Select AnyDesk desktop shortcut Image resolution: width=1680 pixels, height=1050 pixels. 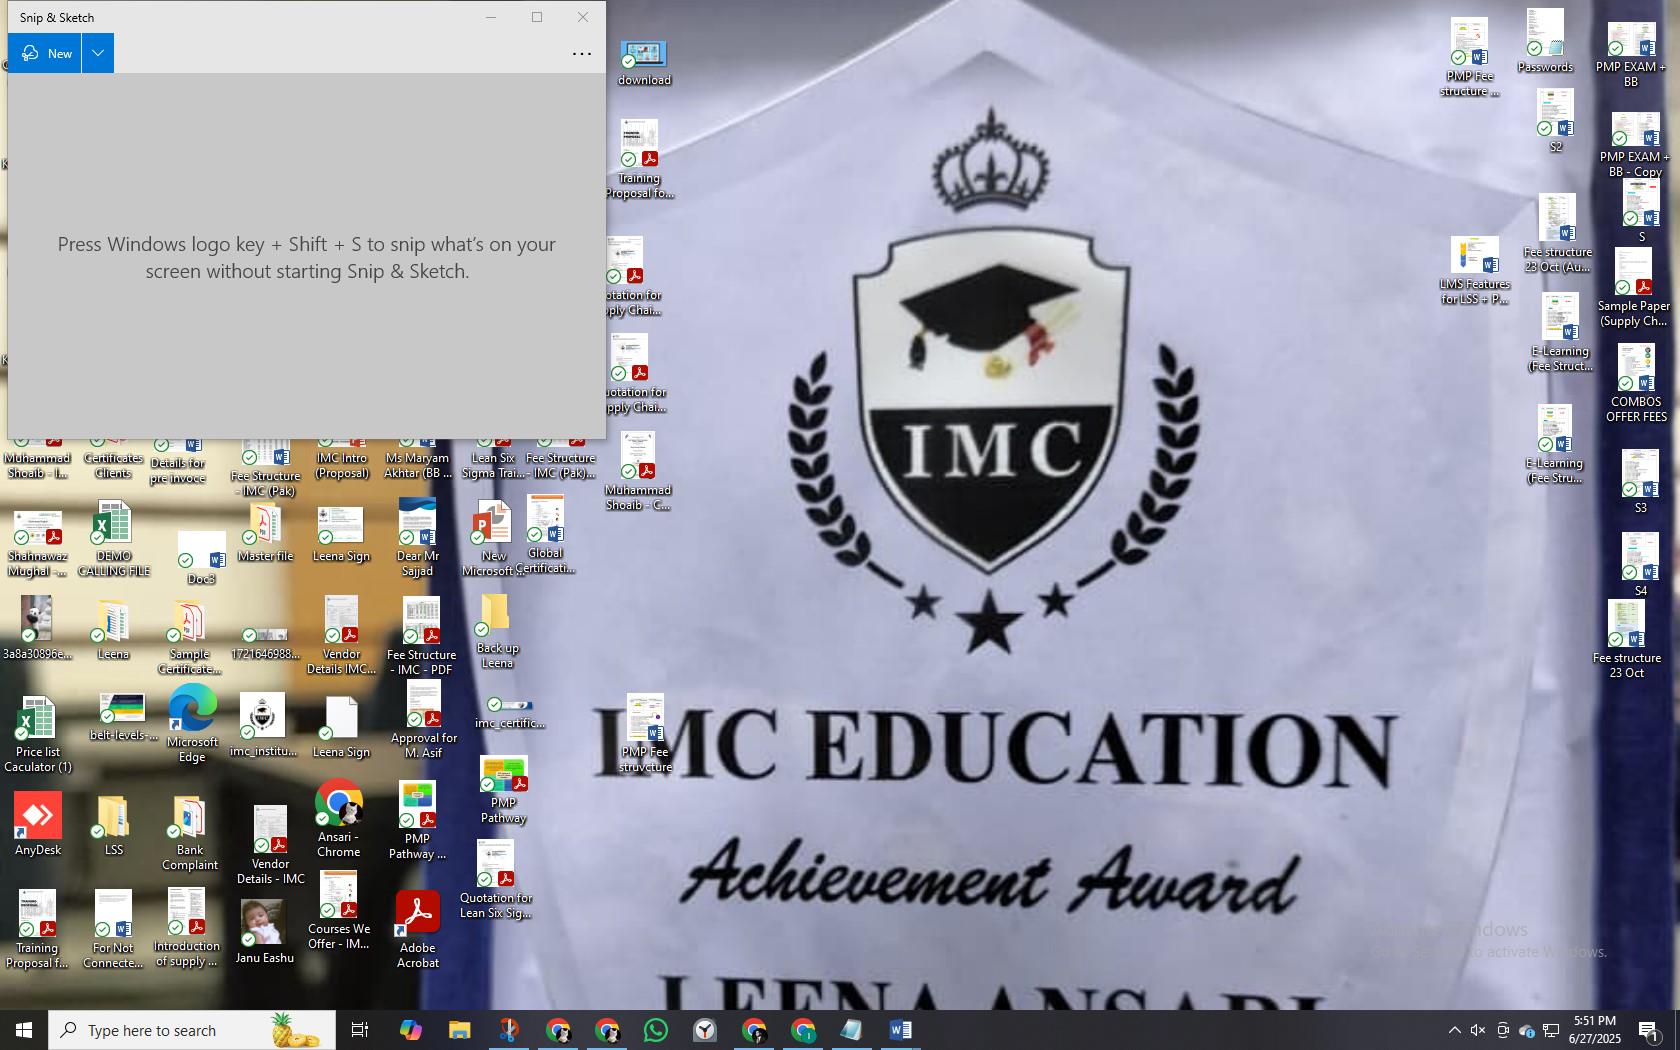38,825
